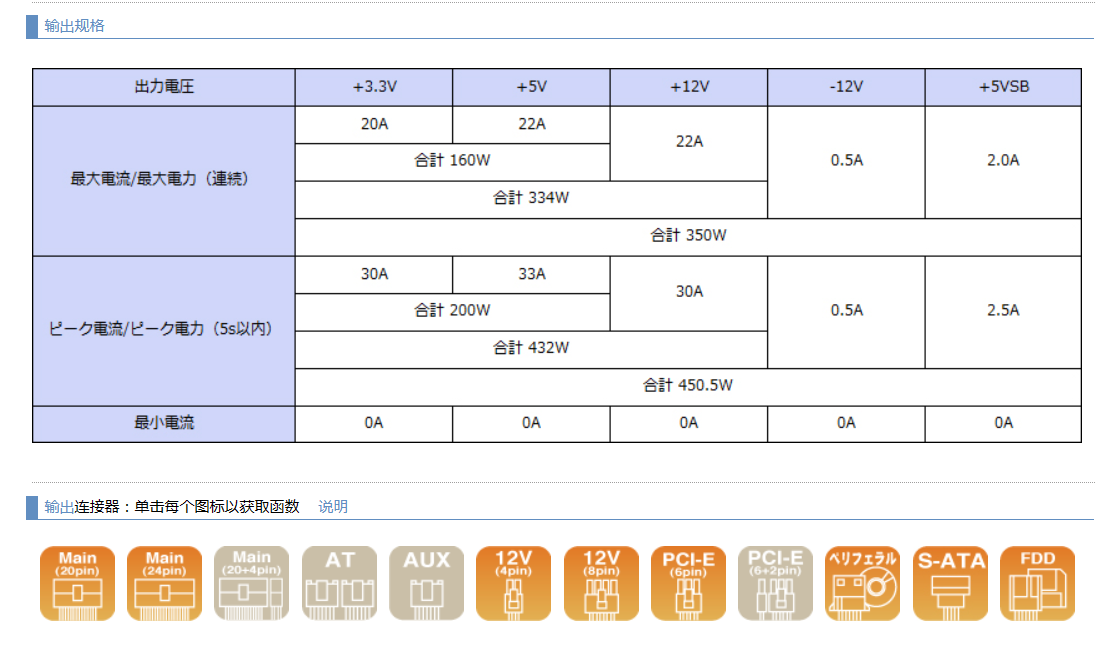Click the 0A minimum cell under +3.3V
This screenshot has width=1106, height=647.
tap(374, 423)
